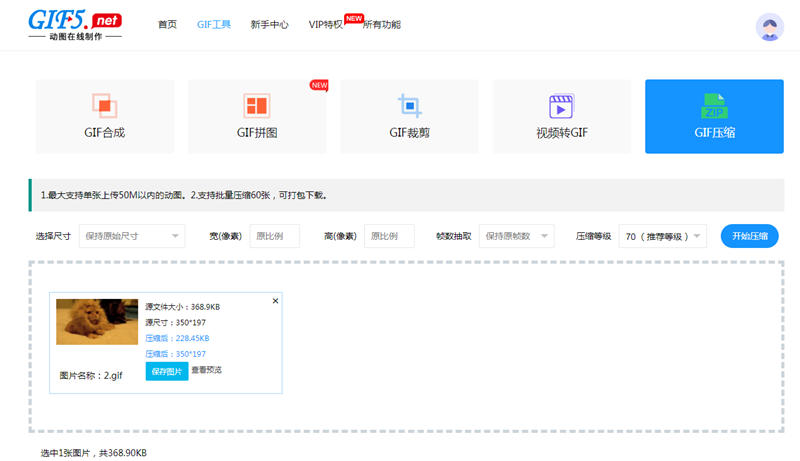This screenshot has width=800, height=461.
Task: Open the GIF工具 nav item
Action: tap(214, 24)
